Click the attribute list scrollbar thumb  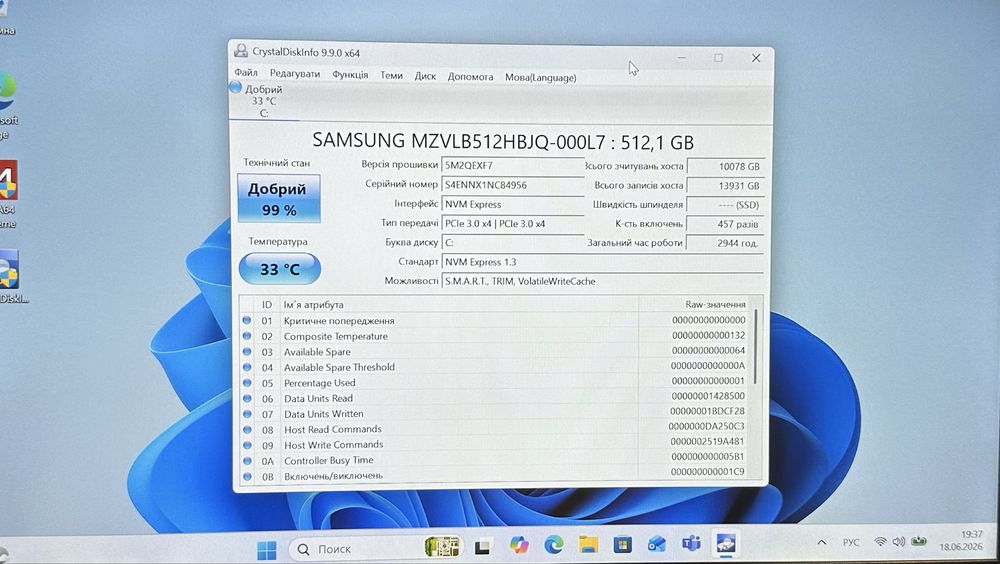[x=756, y=346]
